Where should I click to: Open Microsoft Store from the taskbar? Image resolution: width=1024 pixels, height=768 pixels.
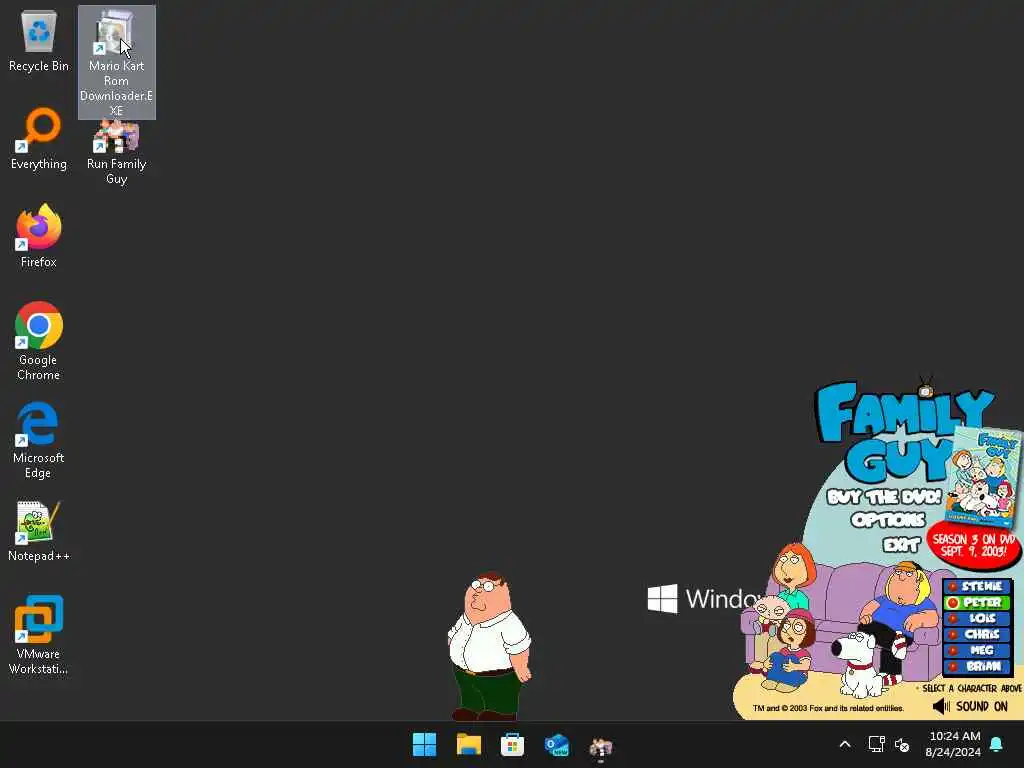[x=513, y=744]
